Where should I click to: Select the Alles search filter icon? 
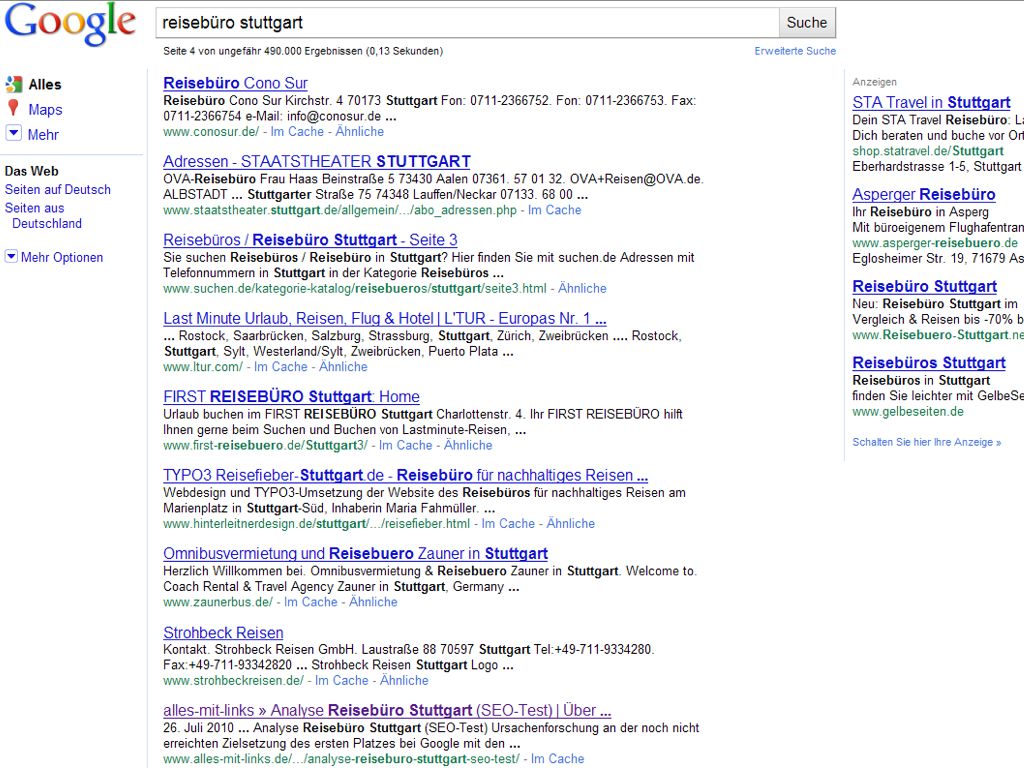[x=14, y=85]
